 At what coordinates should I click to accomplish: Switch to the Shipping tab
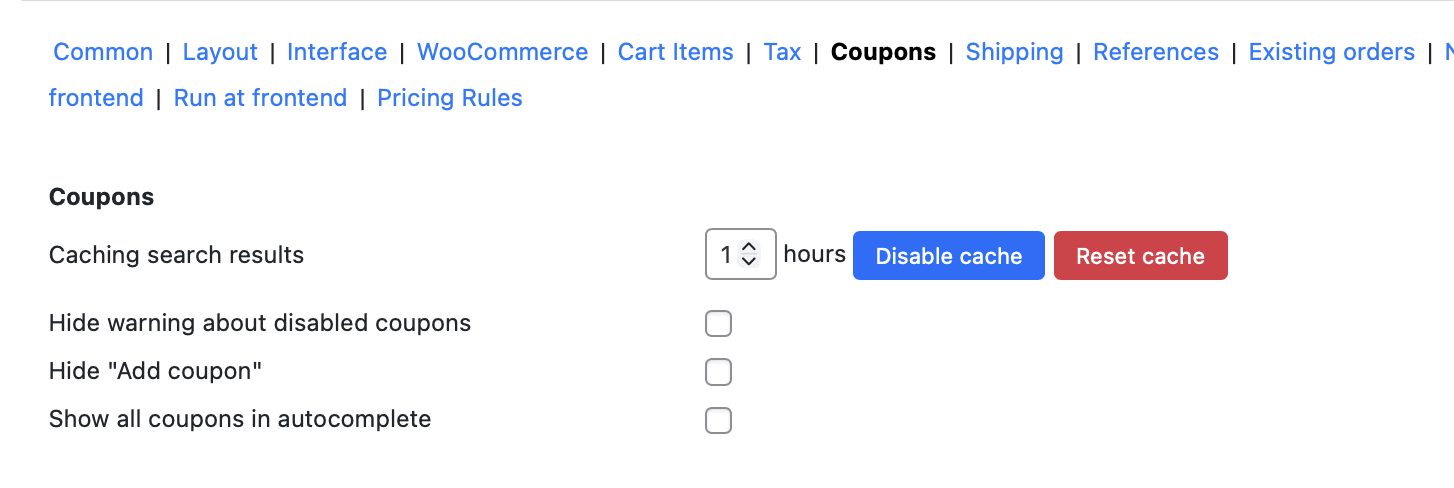click(x=1014, y=52)
